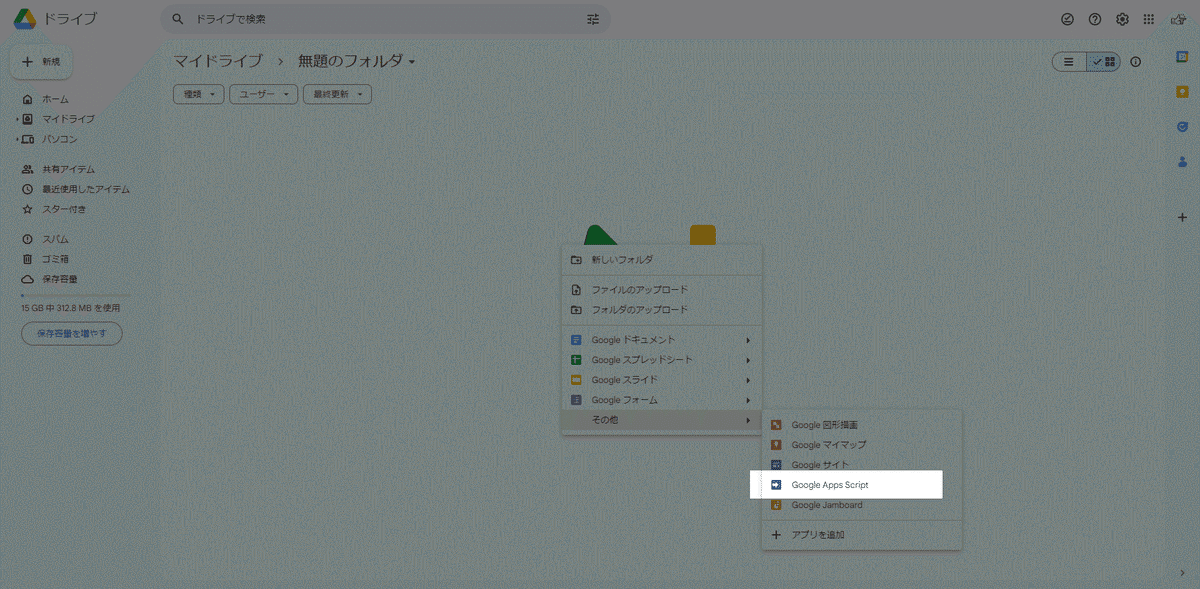Click the green Sheets file thumbnail

(x=600, y=236)
